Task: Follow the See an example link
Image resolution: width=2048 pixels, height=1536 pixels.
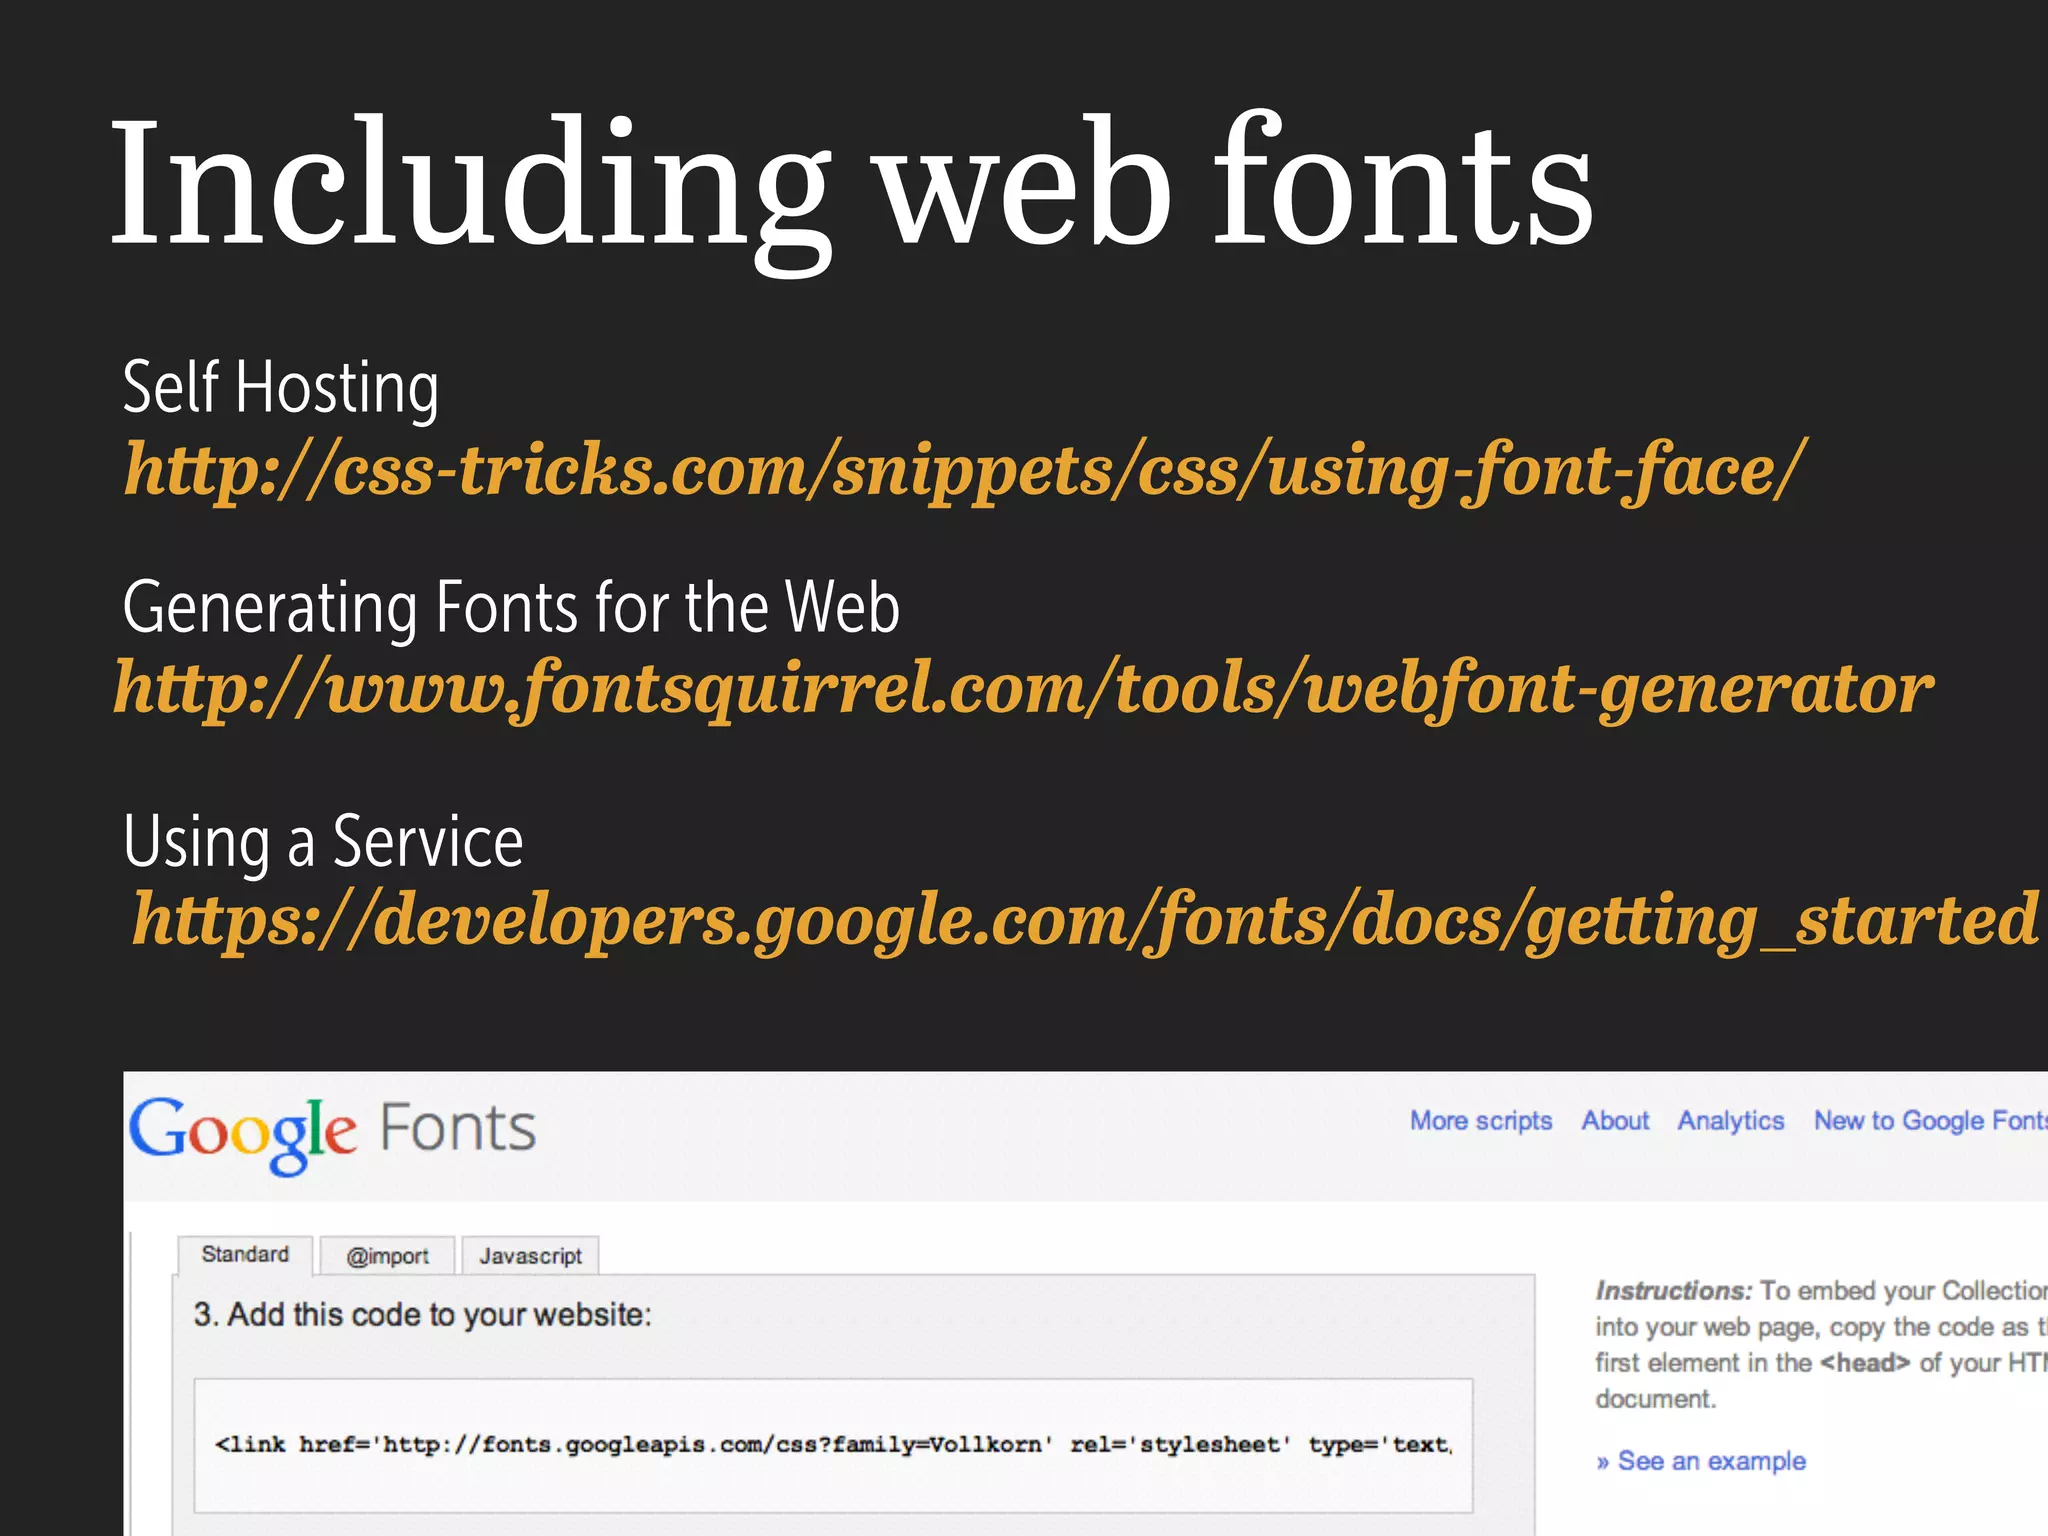Action: click(x=1701, y=1461)
